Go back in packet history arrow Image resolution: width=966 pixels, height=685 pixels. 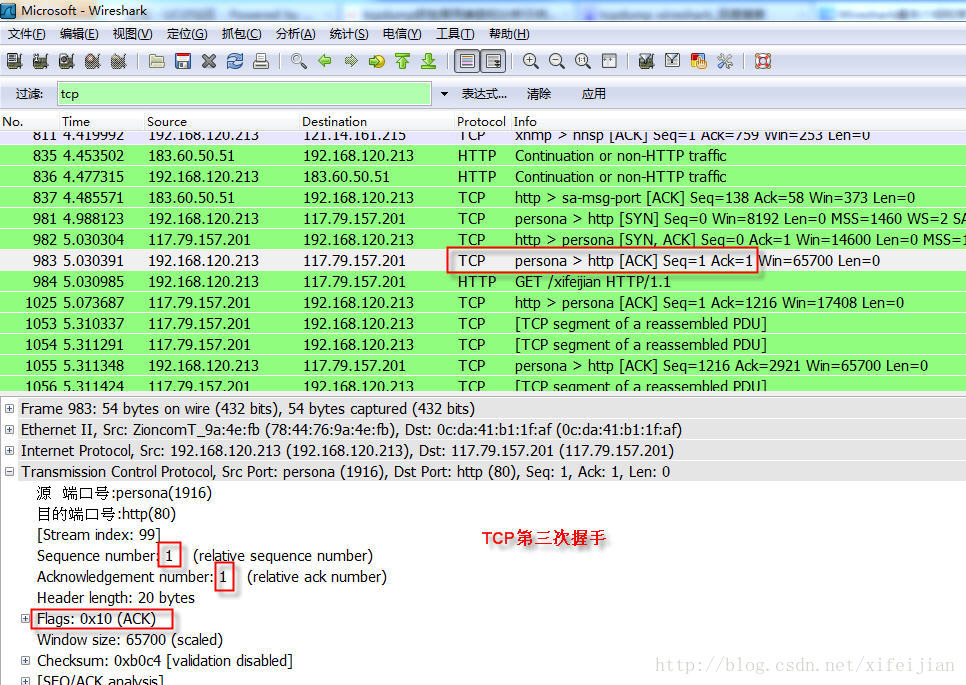(325, 61)
